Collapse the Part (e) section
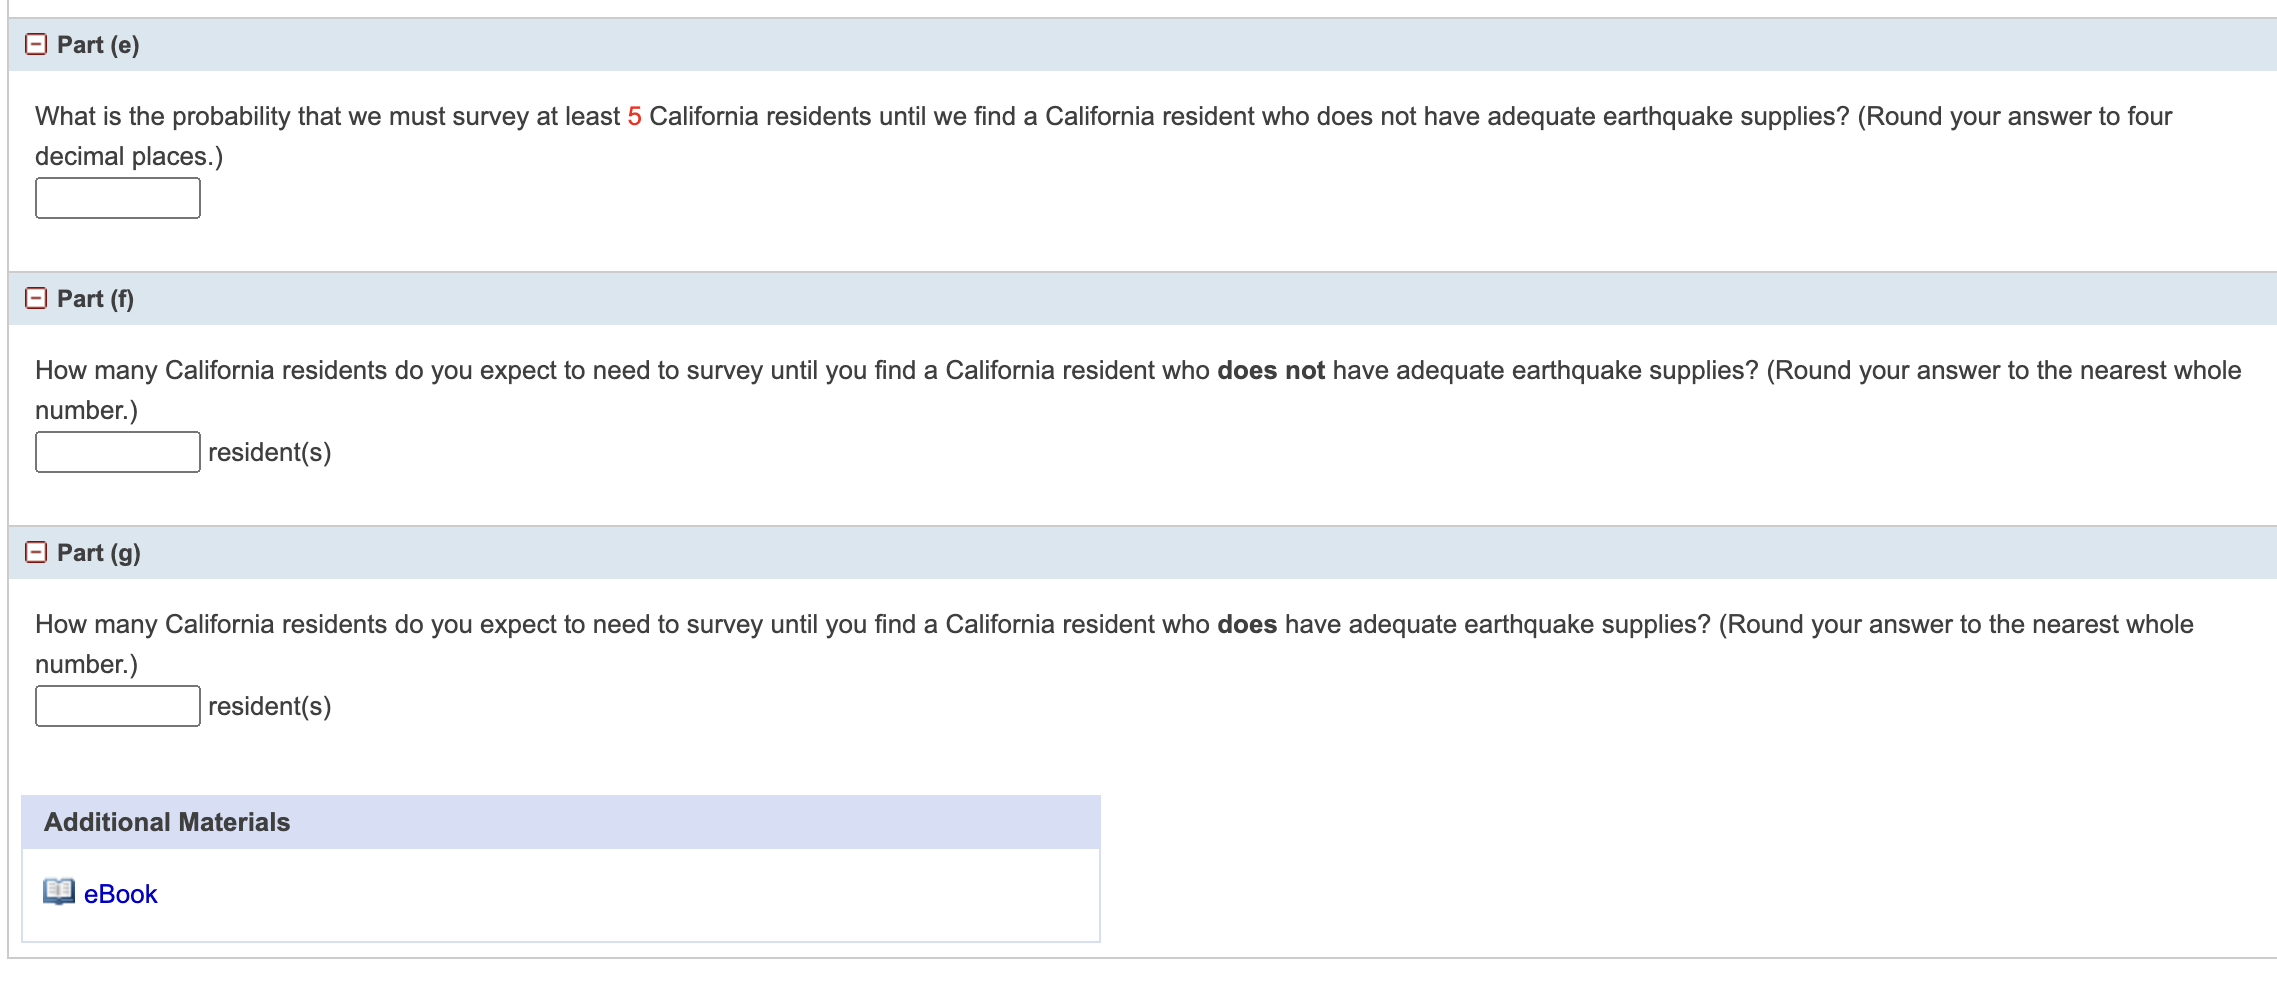 pos(36,44)
